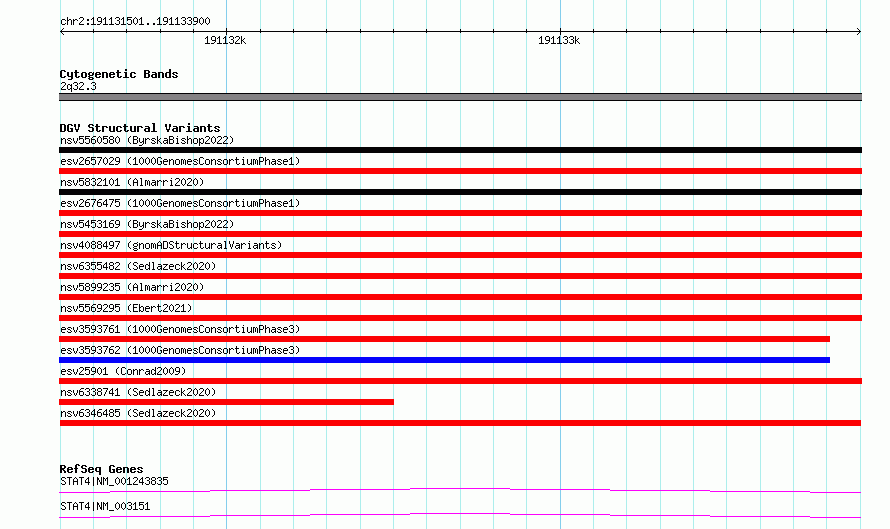Viewport: 890px width, 529px height.
Task: Click the nsv5569295 red variant bar
Action: click(460, 318)
